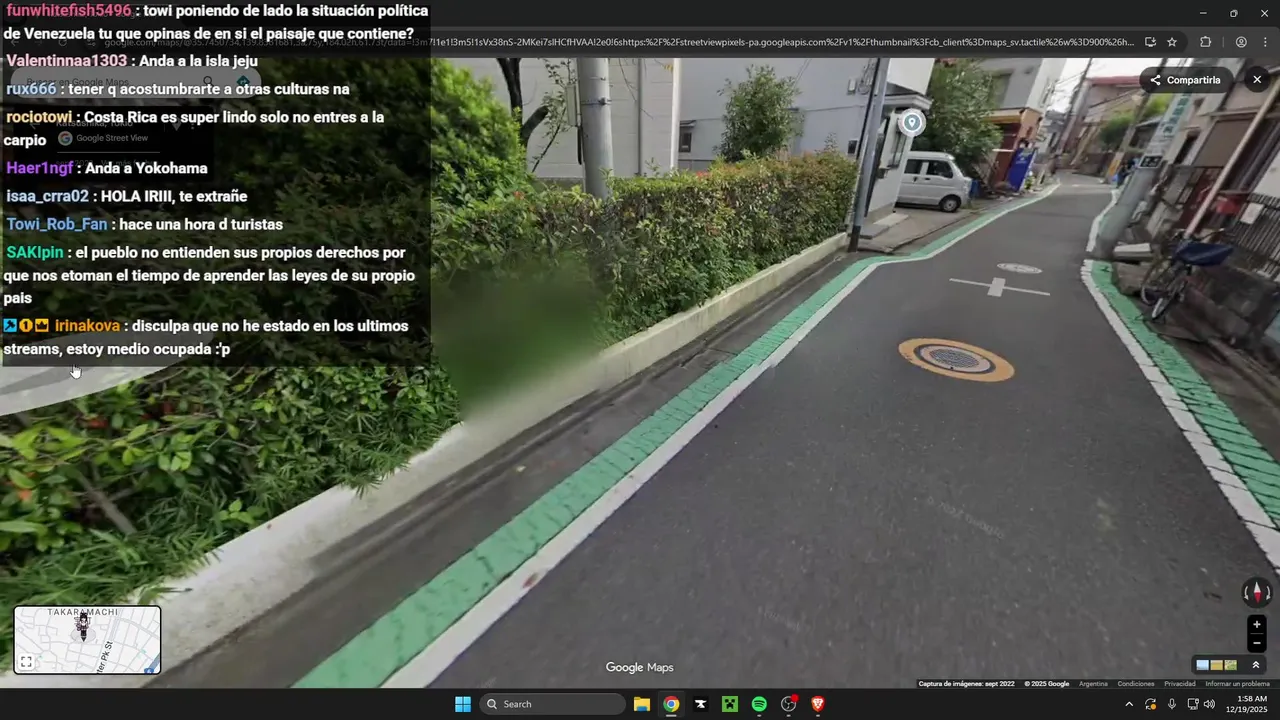This screenshot has height=720, width=1280.
Task: Show hidden system tray icons
Action: tap(1129, 704)
